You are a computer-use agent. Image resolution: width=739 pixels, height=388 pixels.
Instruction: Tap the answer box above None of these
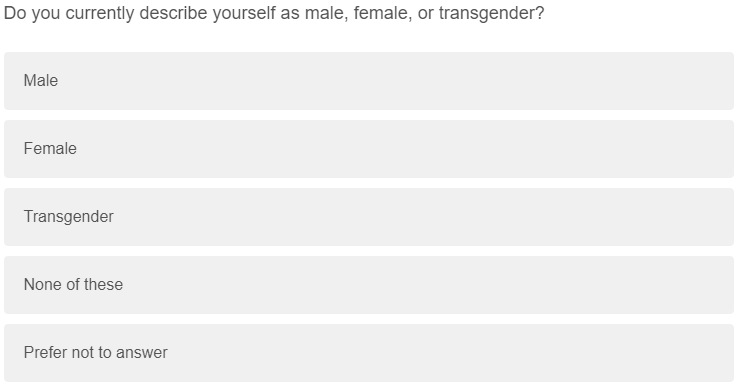369,217
